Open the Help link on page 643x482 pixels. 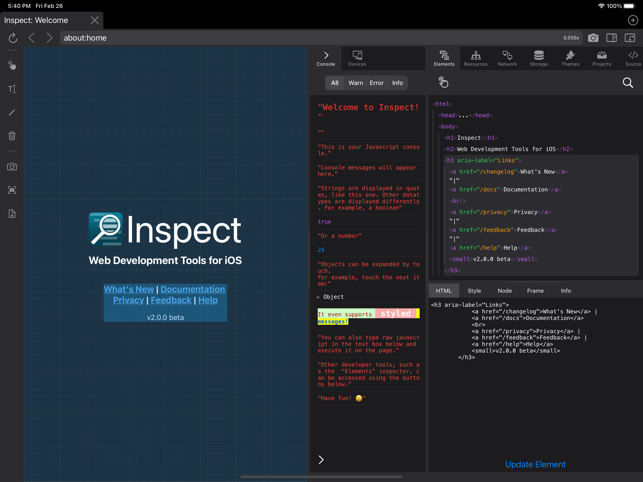[208, 300]
